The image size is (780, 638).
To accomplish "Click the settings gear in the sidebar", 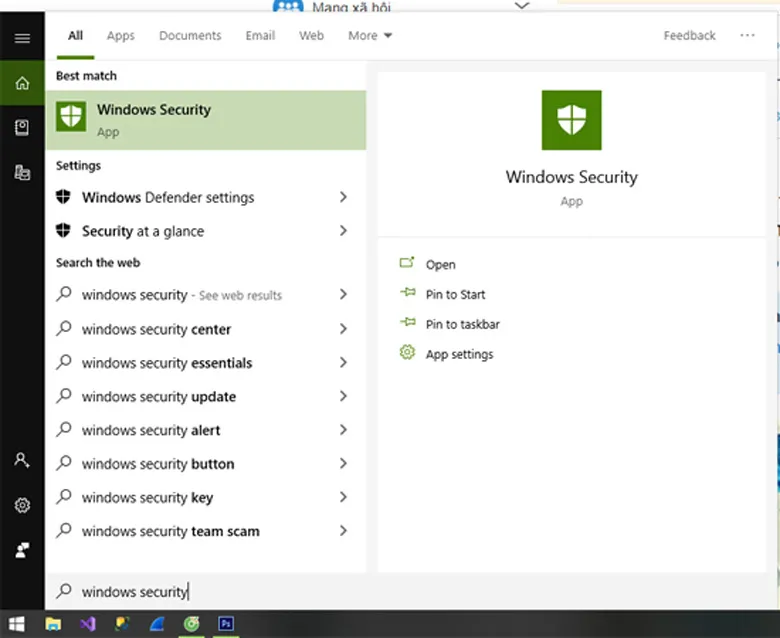I will click(22, 506).
